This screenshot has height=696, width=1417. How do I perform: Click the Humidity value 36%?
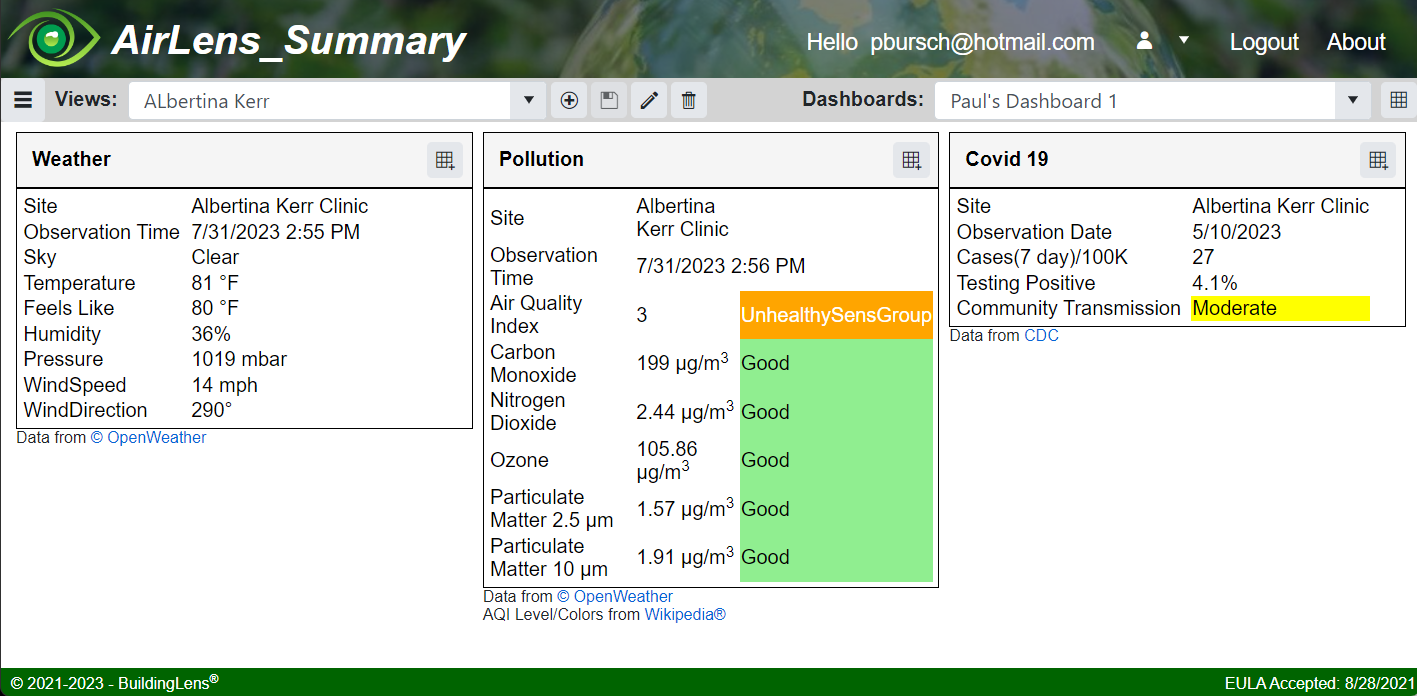(211, 334)
